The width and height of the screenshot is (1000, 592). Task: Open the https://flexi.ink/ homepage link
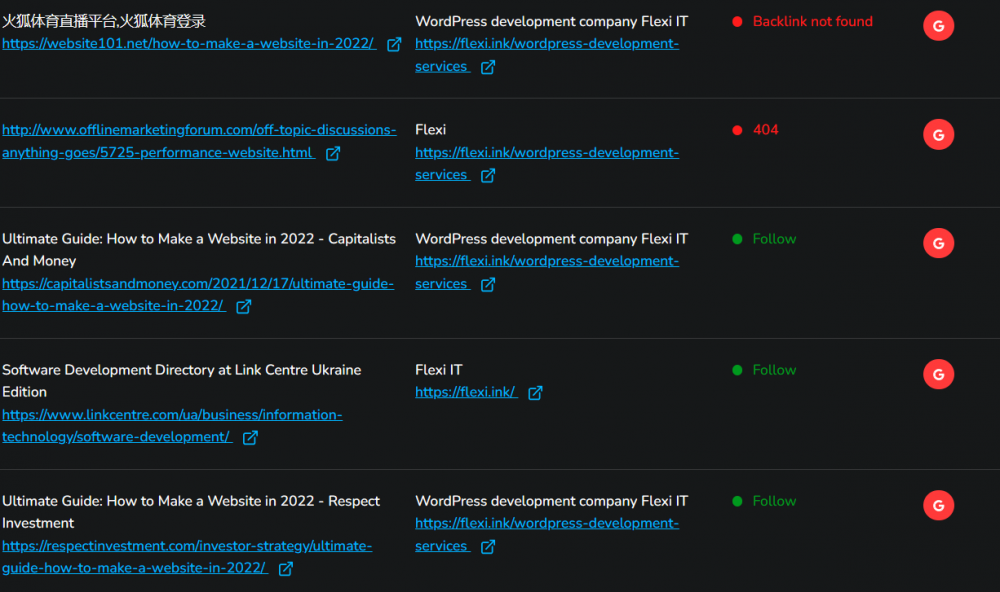tap(466, 392)
